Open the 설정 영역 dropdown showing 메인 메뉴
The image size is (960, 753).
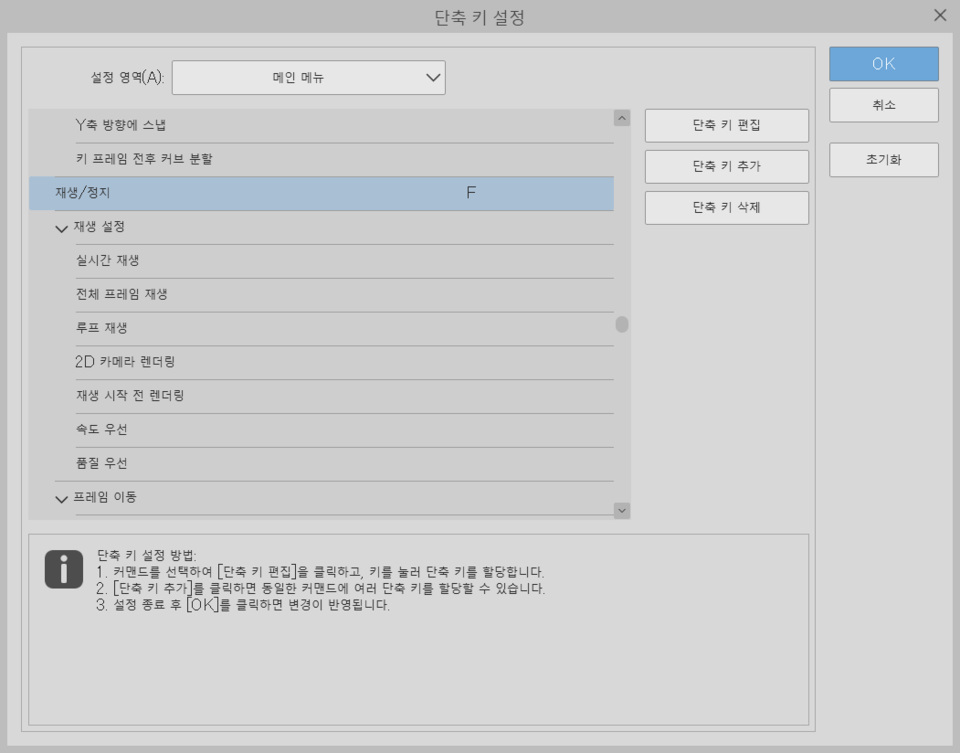point(310,78)
